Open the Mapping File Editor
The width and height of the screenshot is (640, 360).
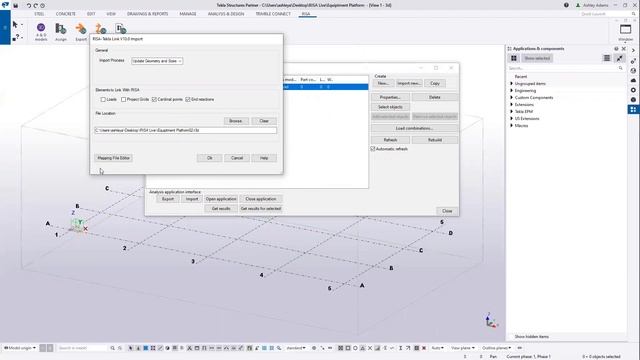(x=113, y=158)
